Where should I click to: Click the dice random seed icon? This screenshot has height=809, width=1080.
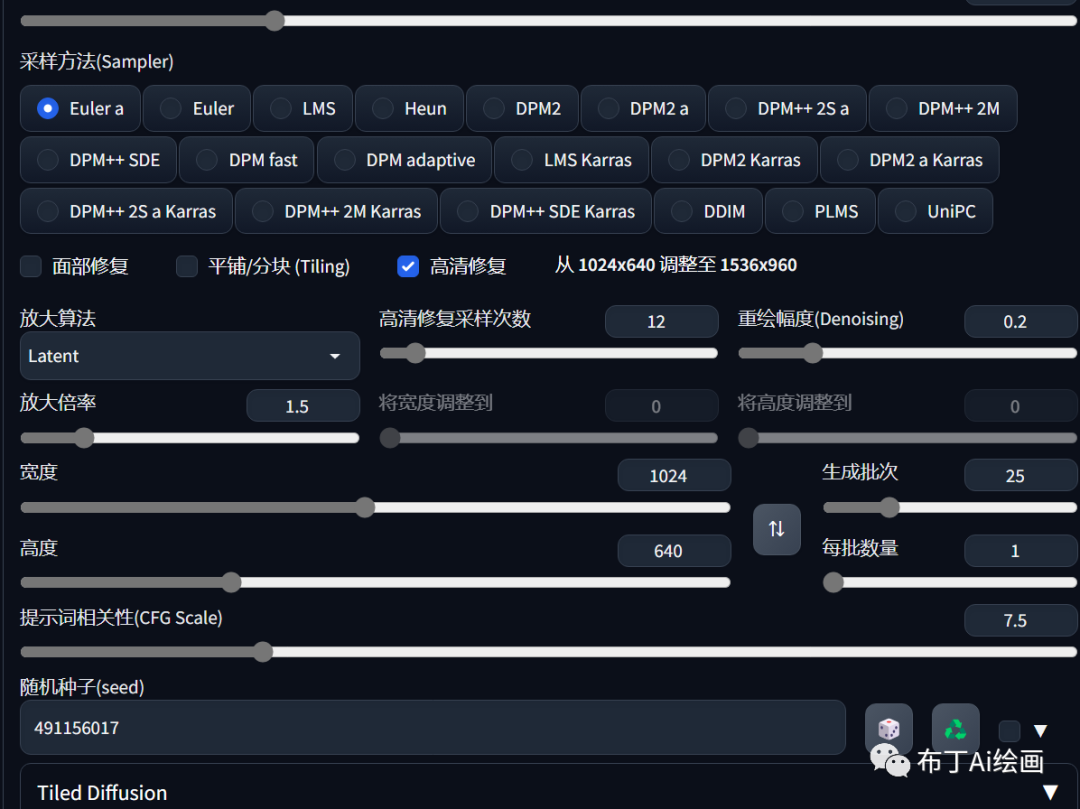pyautogui.click(x=888, y=729)
